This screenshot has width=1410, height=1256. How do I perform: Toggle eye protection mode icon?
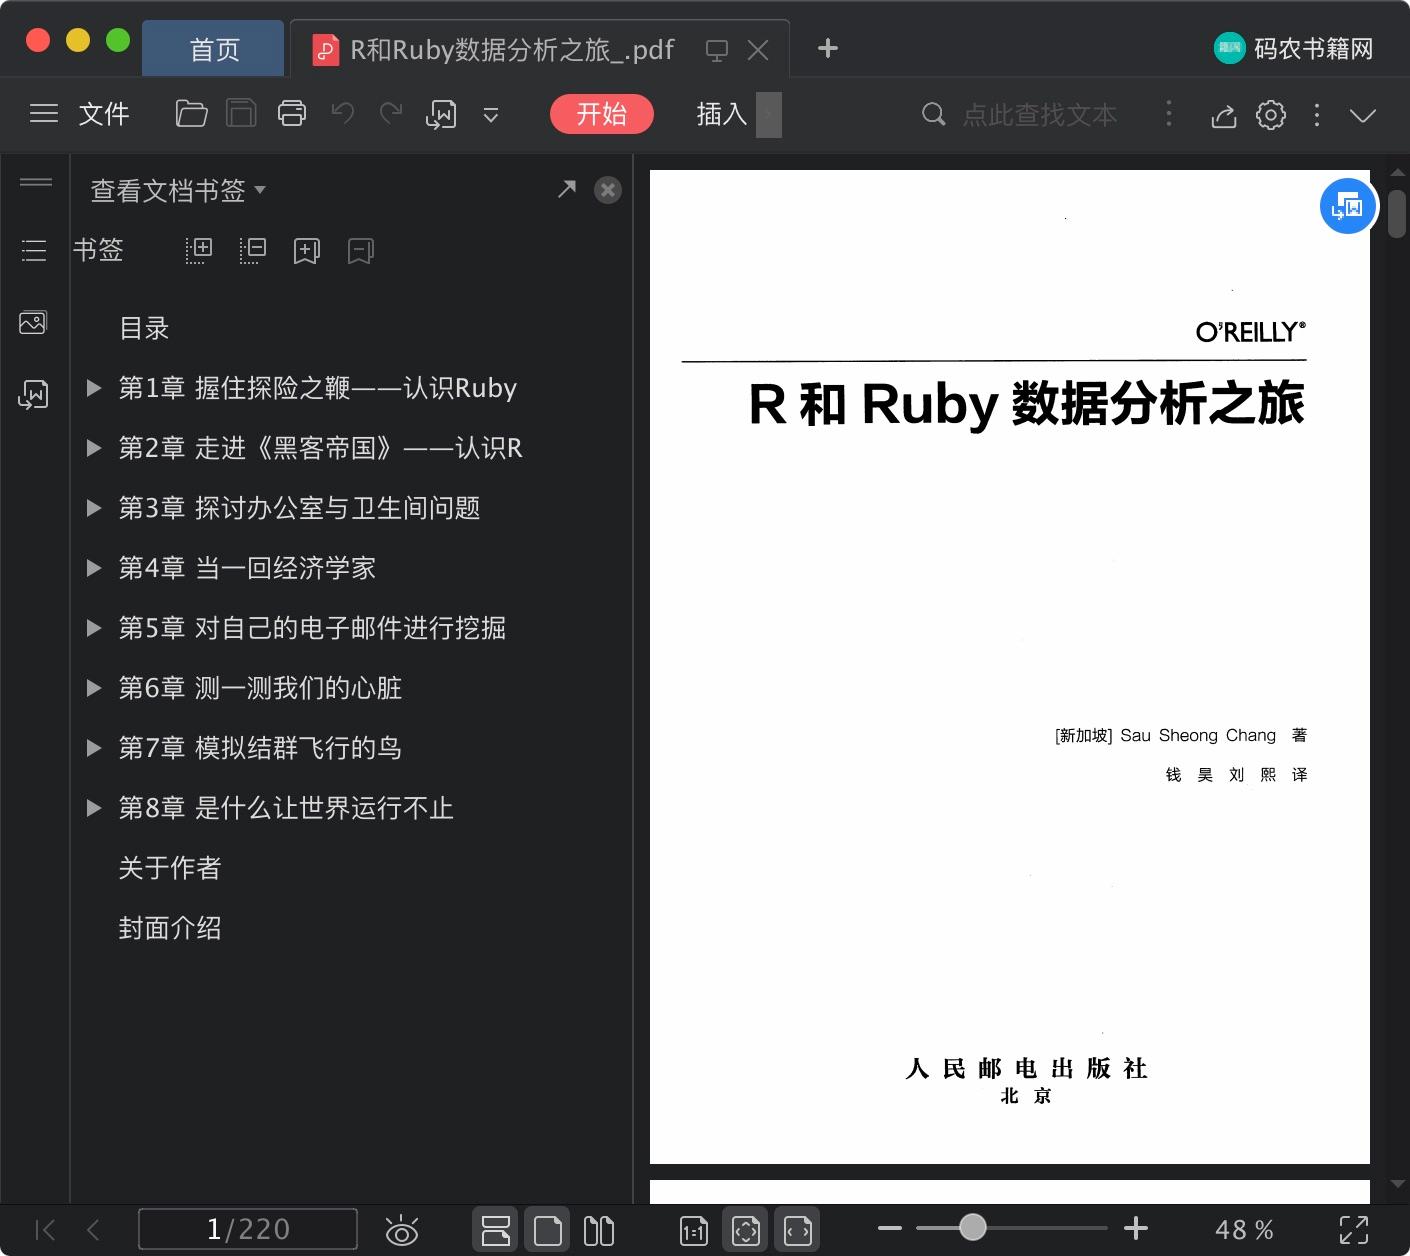tap(402, 1230)
